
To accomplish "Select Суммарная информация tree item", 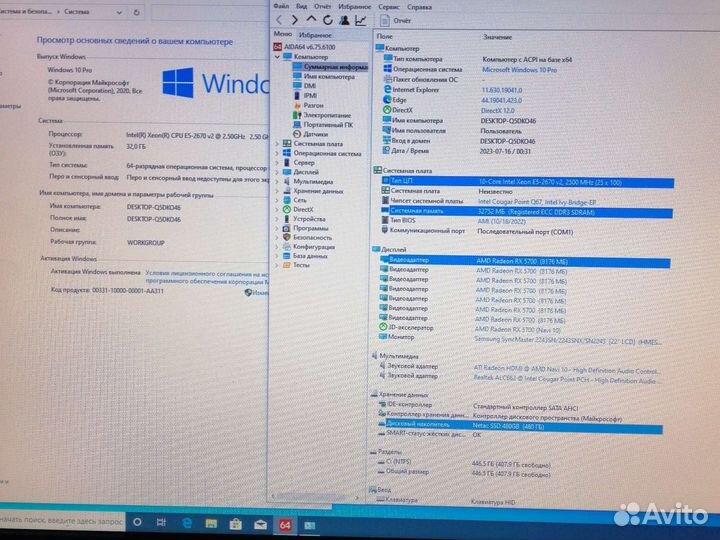I will pyautogui.click(x=330, y=67).
